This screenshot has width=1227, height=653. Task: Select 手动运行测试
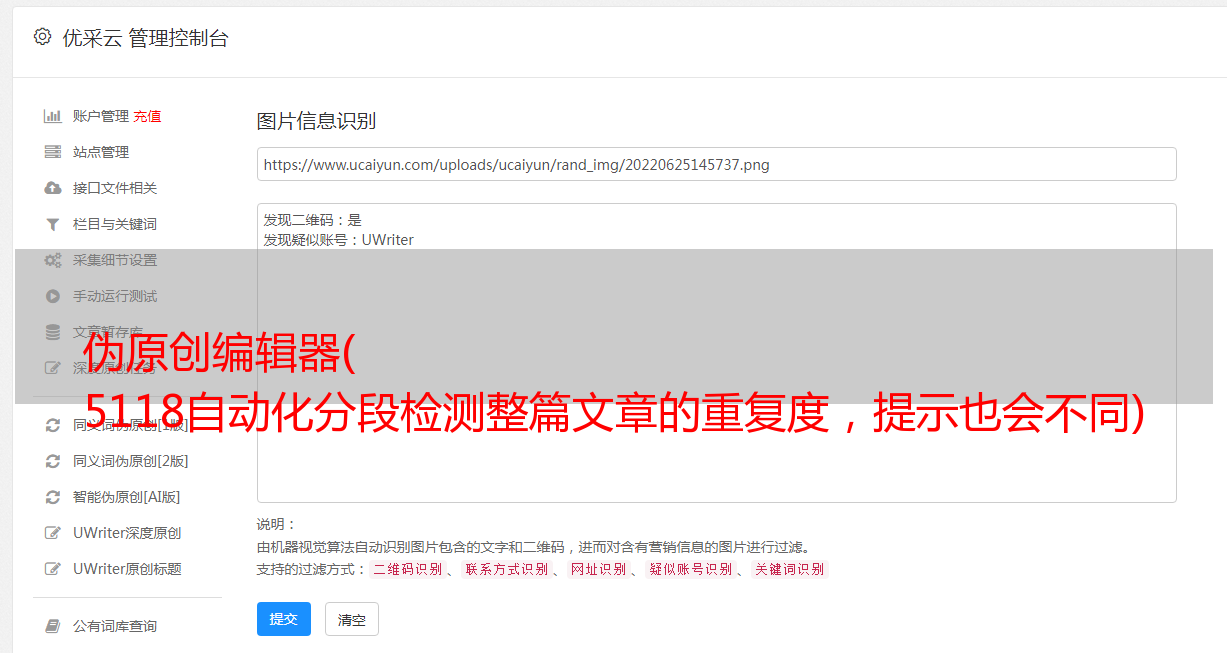point(115,296)
